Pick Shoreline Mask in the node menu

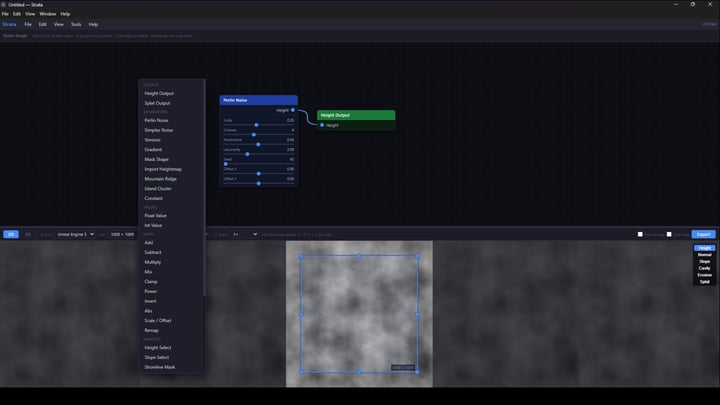(x=171, y=367)
